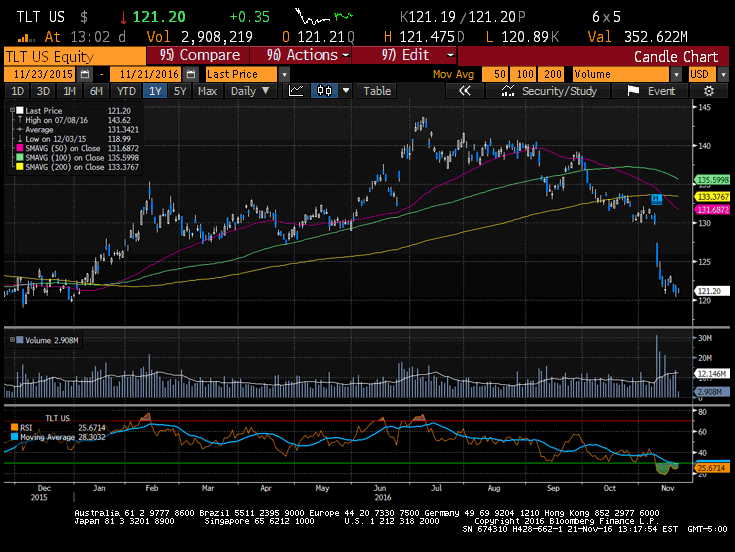Click the green SMAVG (100) swatch
Image resolution: width=735 pixels, height=552 pixels.
click(20, 157)
